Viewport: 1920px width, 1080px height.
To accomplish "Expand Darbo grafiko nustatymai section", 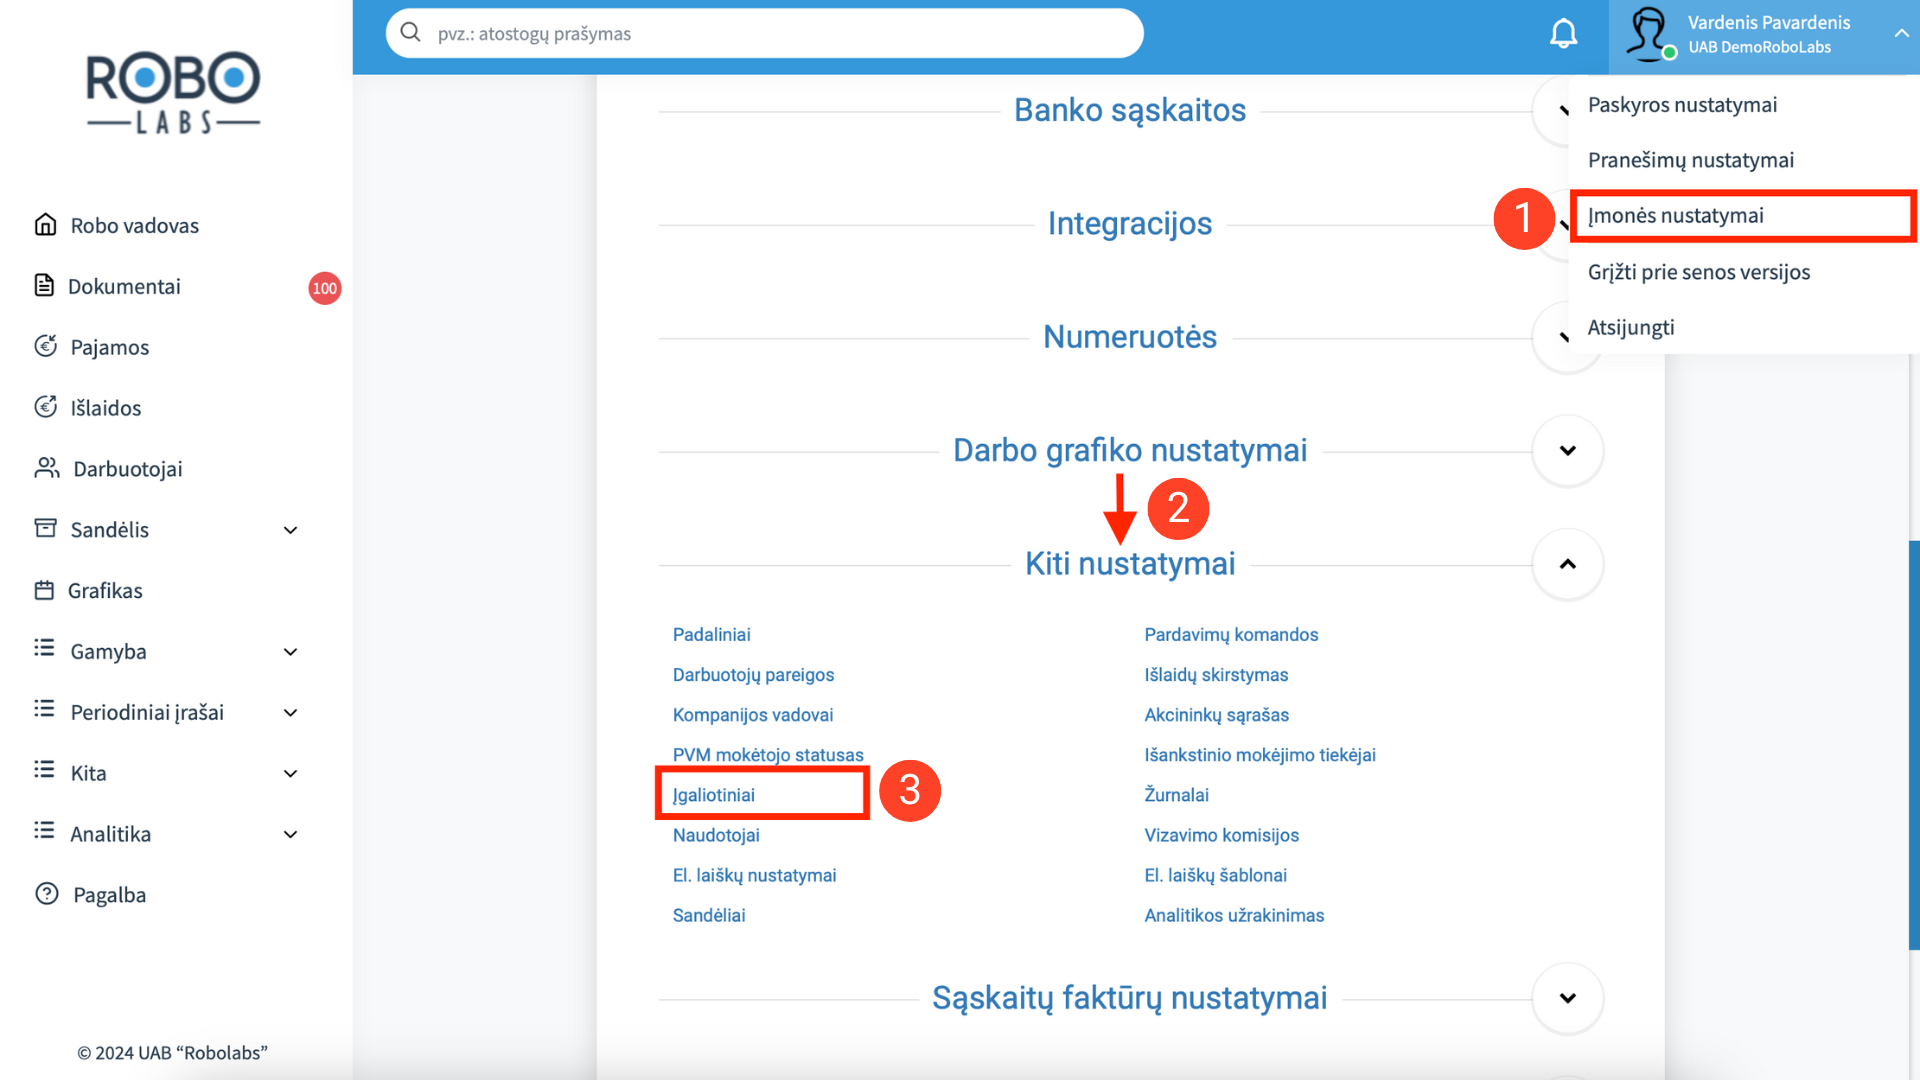I will tap(1567, 451).
